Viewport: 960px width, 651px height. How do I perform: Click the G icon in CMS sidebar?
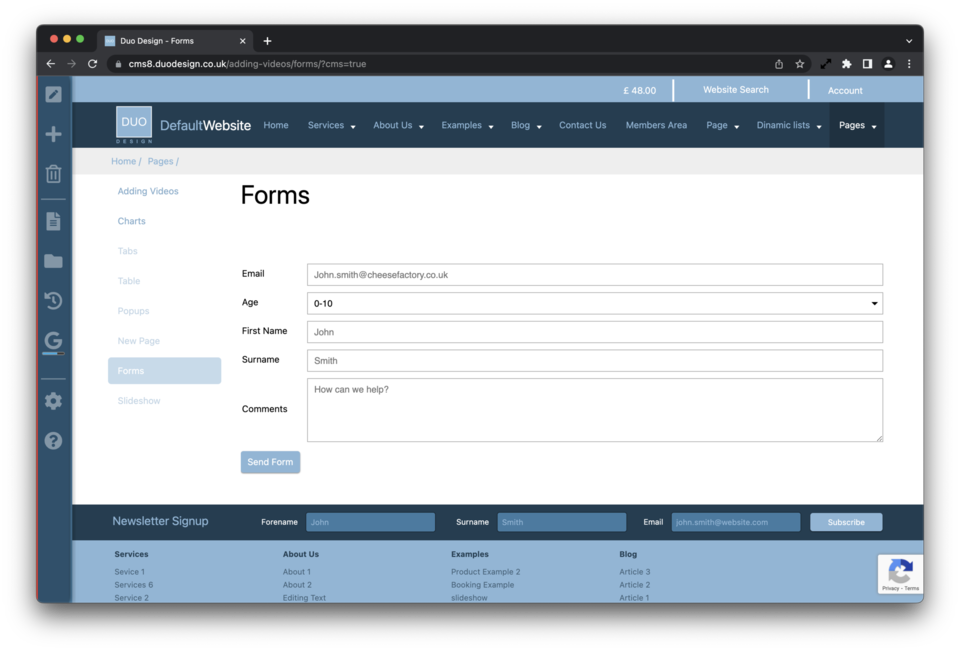53,341
